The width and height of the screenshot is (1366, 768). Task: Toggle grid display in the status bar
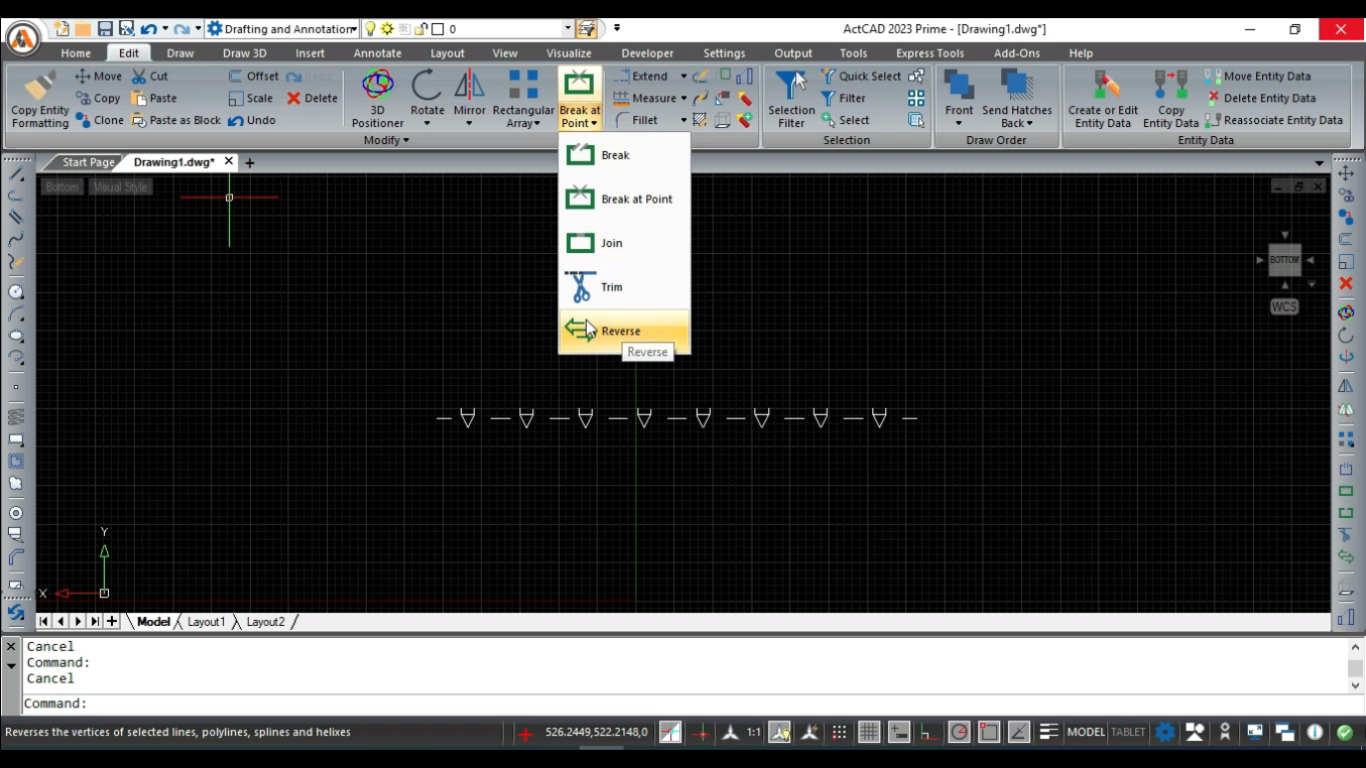(x=869, y=732)
